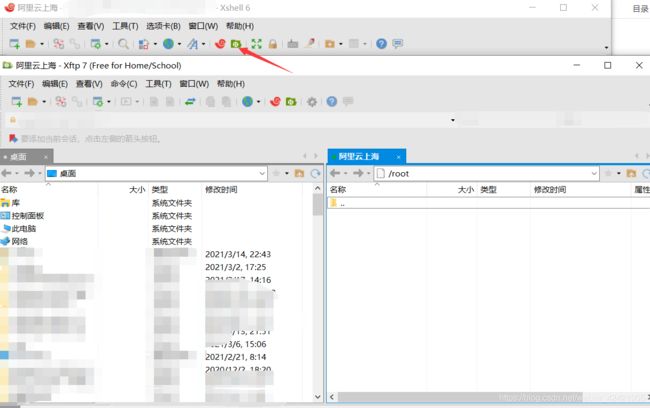This screenshot has height=408, width=650.
Task: Refresh the local desktop pane
Action: click(x=315, y=173)
